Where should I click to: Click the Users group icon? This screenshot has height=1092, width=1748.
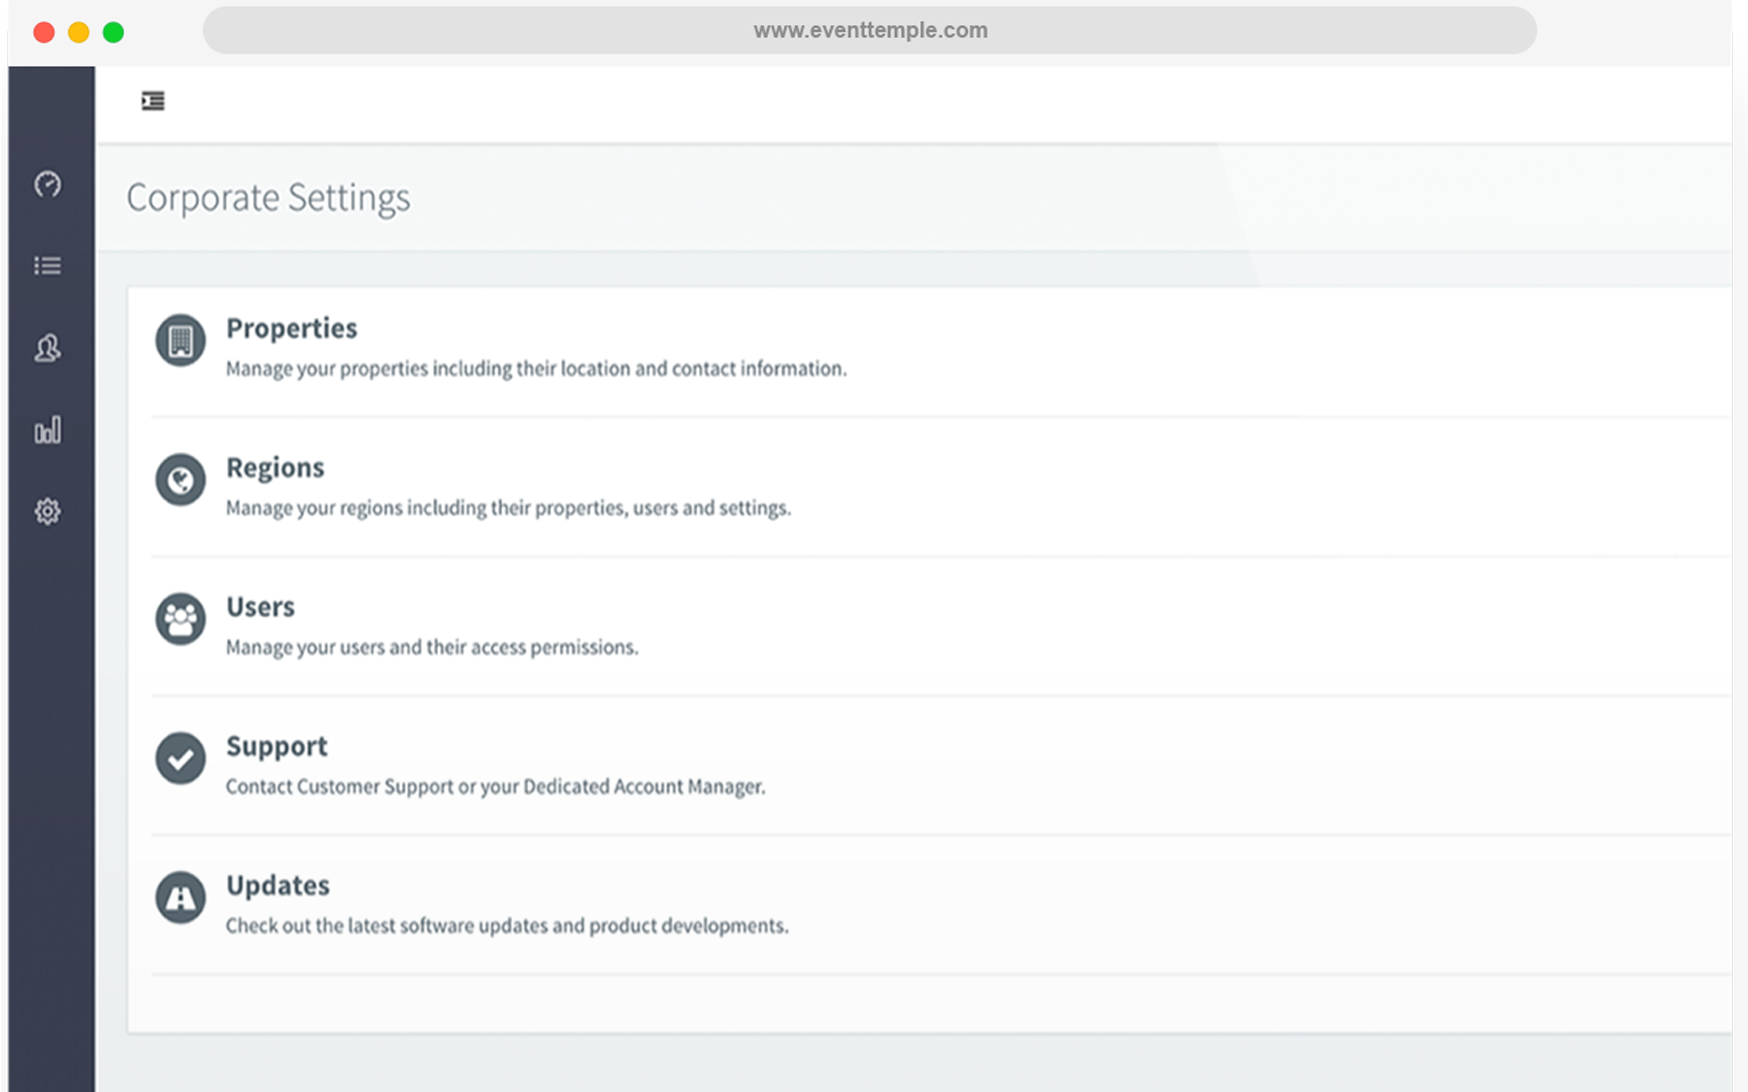coord(181,619)
